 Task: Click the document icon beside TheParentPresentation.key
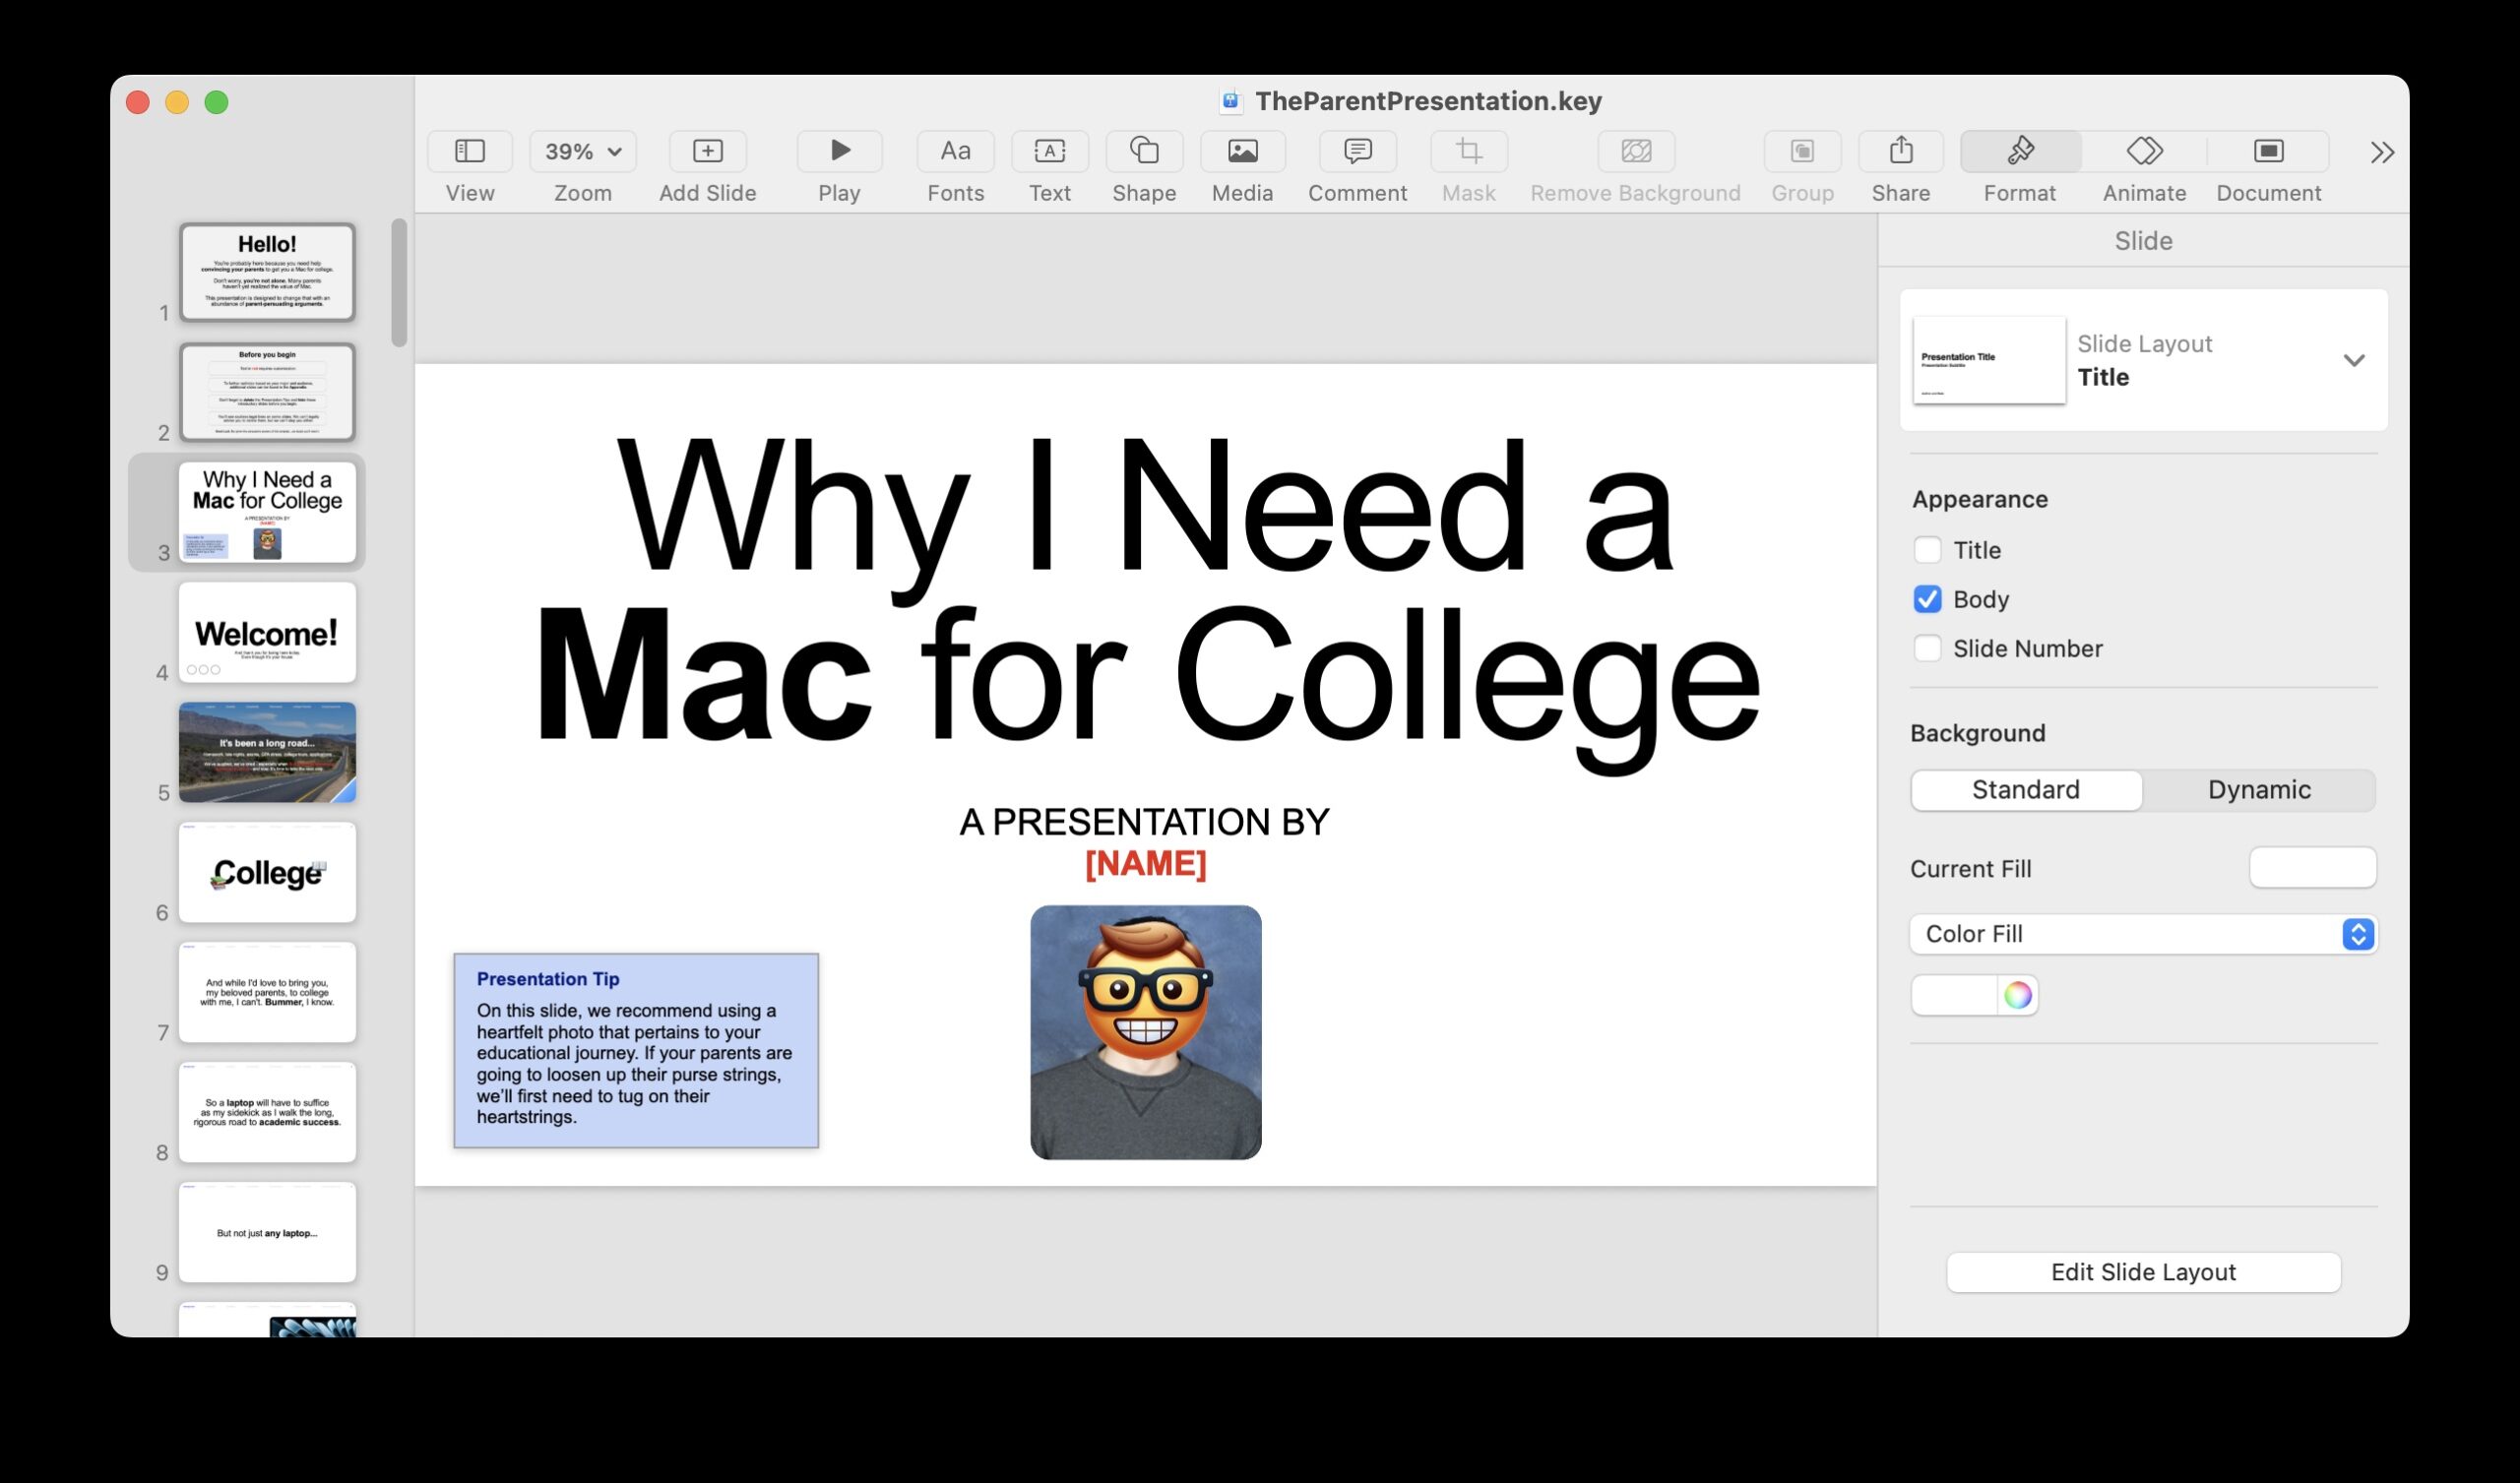click(x=1230, y=100)
